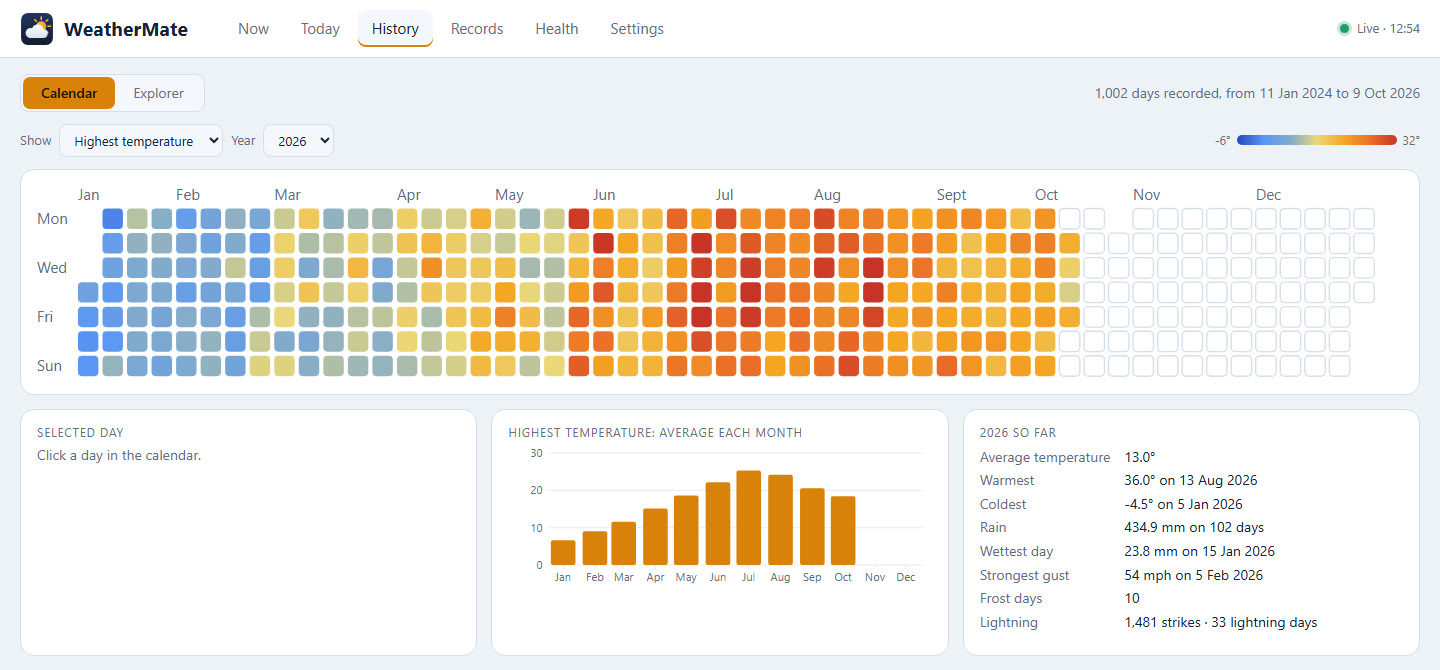
Task: Click the WeatherMate sun-and-cloud logo icon
Action: 37,29
